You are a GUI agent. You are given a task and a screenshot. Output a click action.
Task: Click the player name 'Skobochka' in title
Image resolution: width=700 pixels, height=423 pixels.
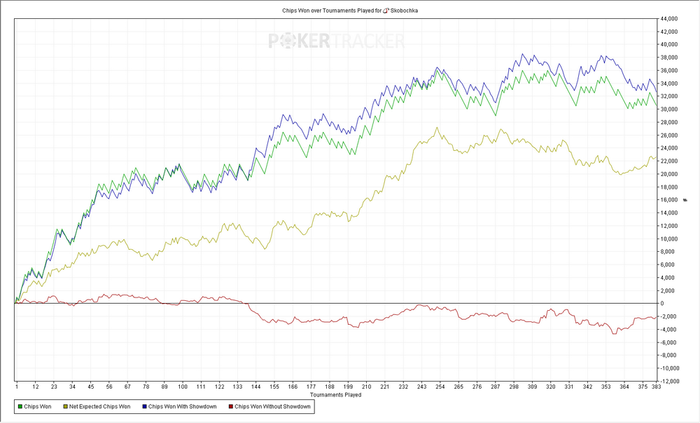point(404,10)
